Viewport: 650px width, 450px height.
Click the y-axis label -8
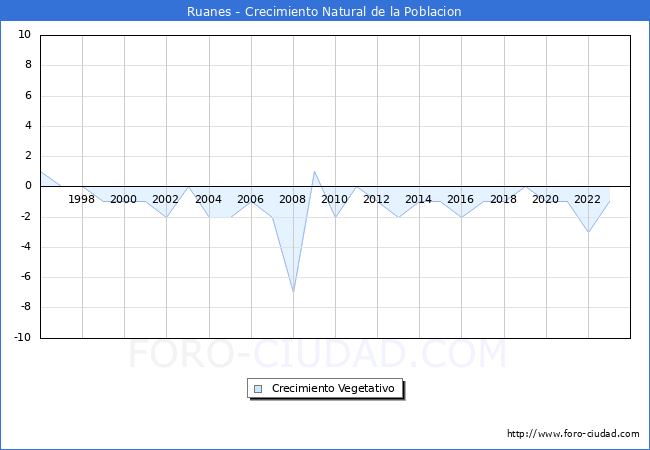coord(26,307)
